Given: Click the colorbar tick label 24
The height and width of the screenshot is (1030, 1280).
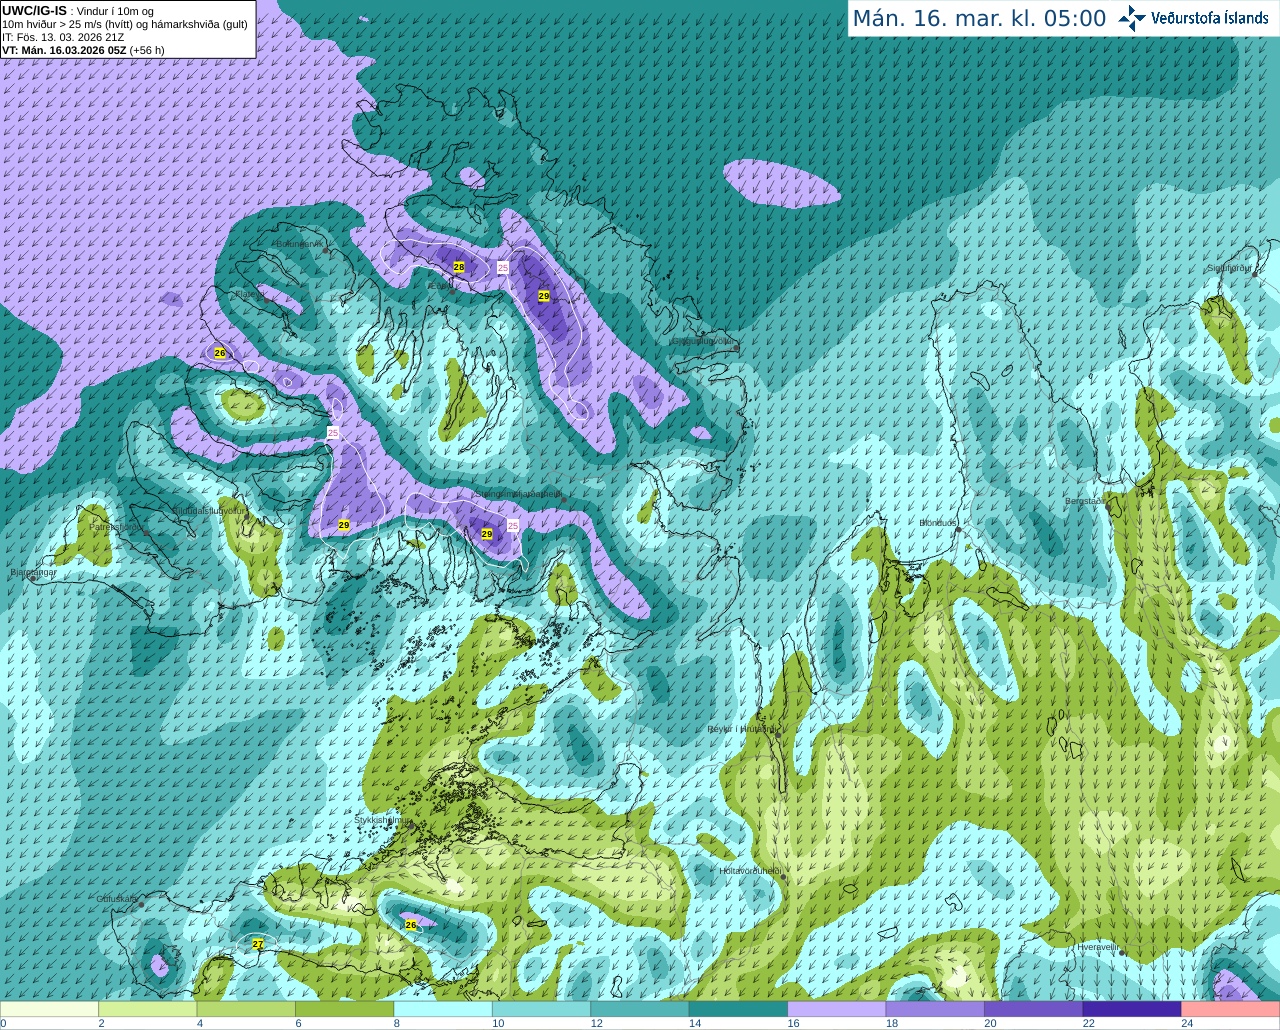Looking at the screenshot, I should pos(1187,1023).
